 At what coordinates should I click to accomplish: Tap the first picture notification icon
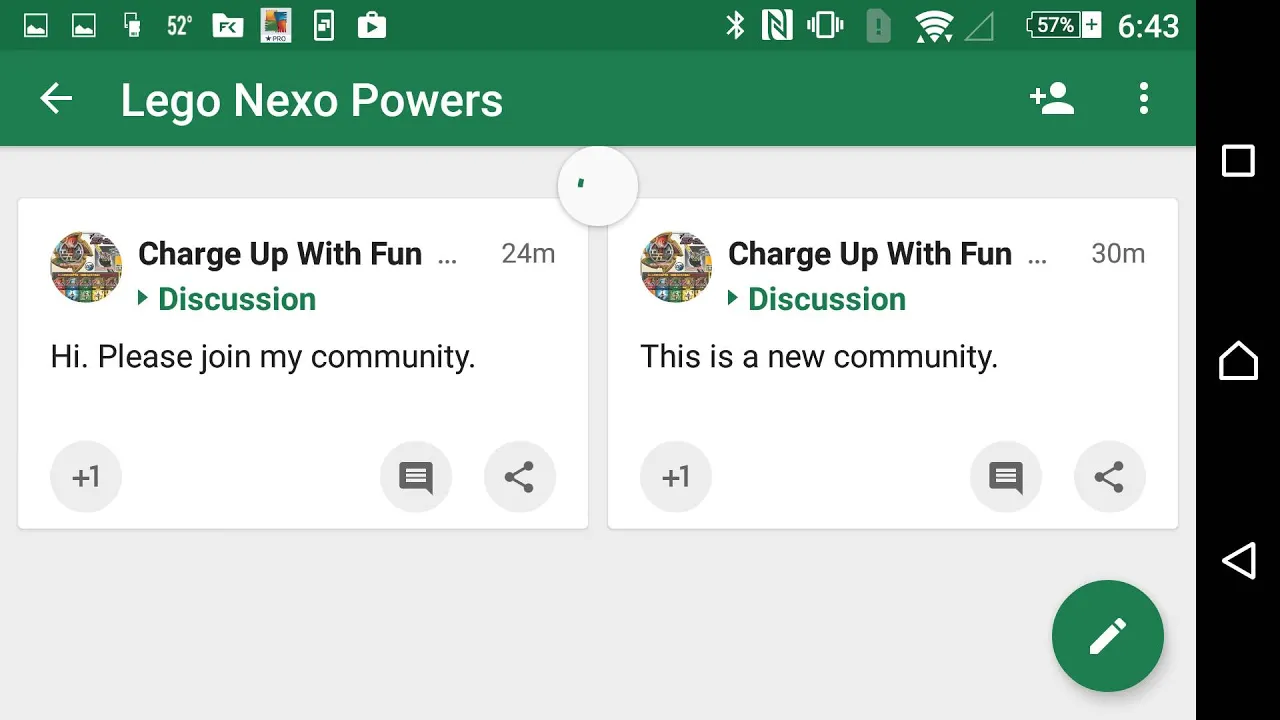click(36, 27)
